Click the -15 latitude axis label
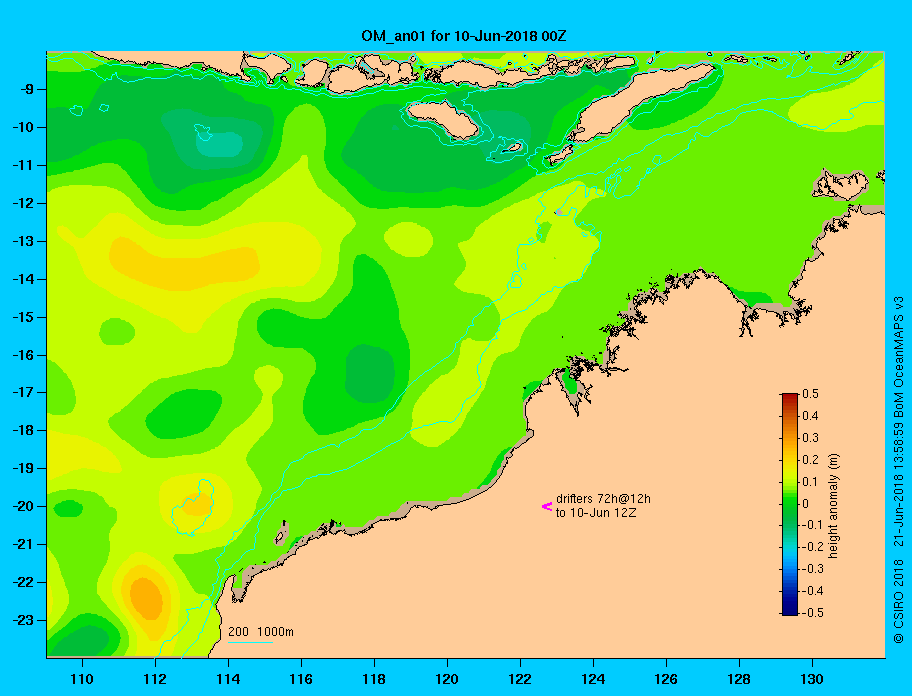912x696 pixels. [x=22, y=317]
